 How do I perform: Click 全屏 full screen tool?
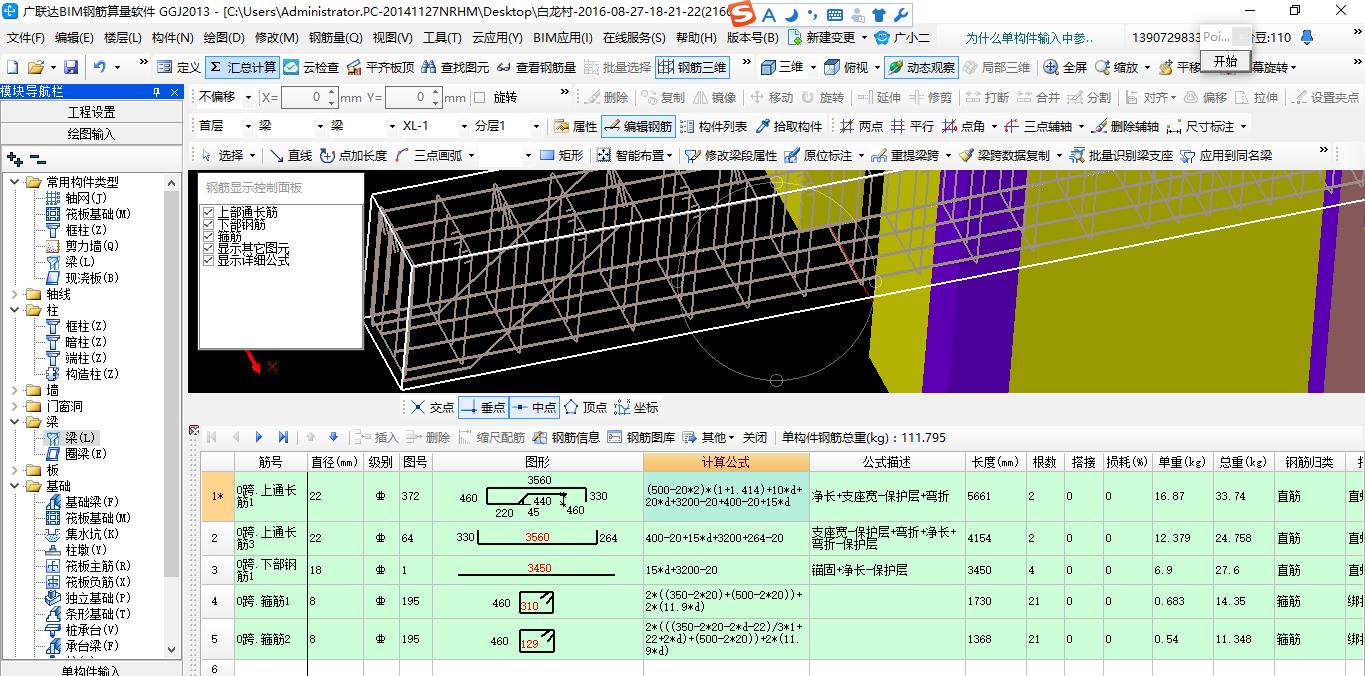pyautogui.click(x=1065, y=67)
